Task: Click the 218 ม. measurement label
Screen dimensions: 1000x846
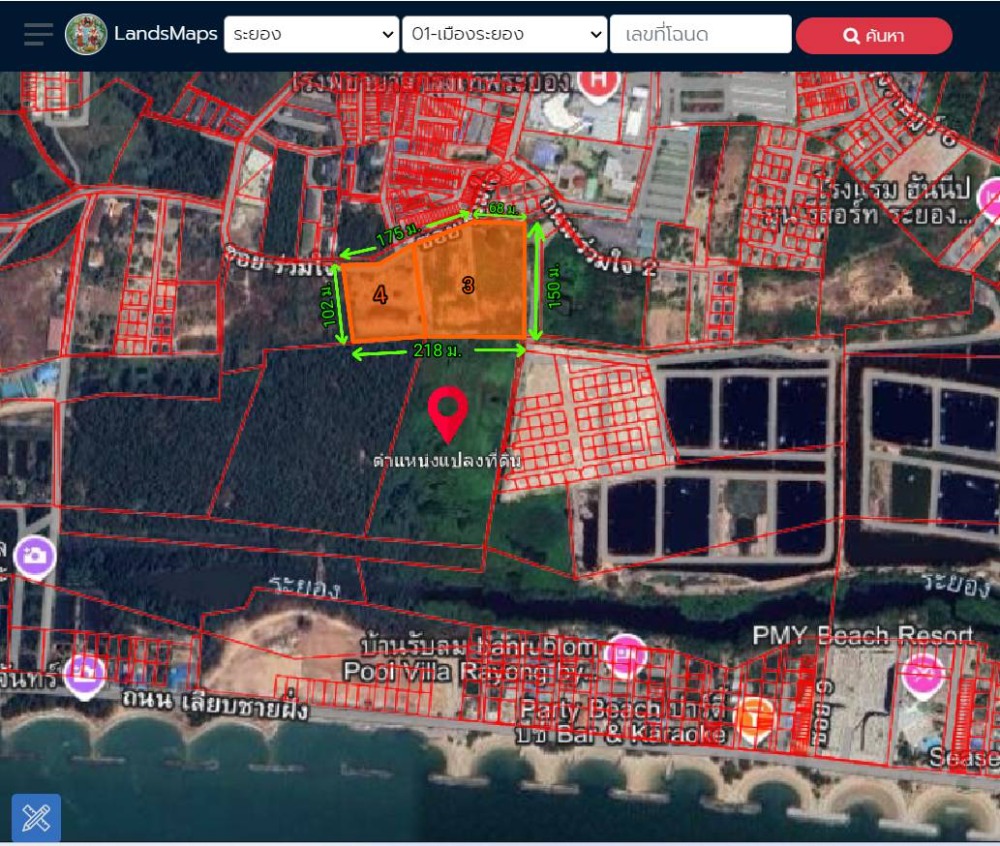Action: point(437,350)
